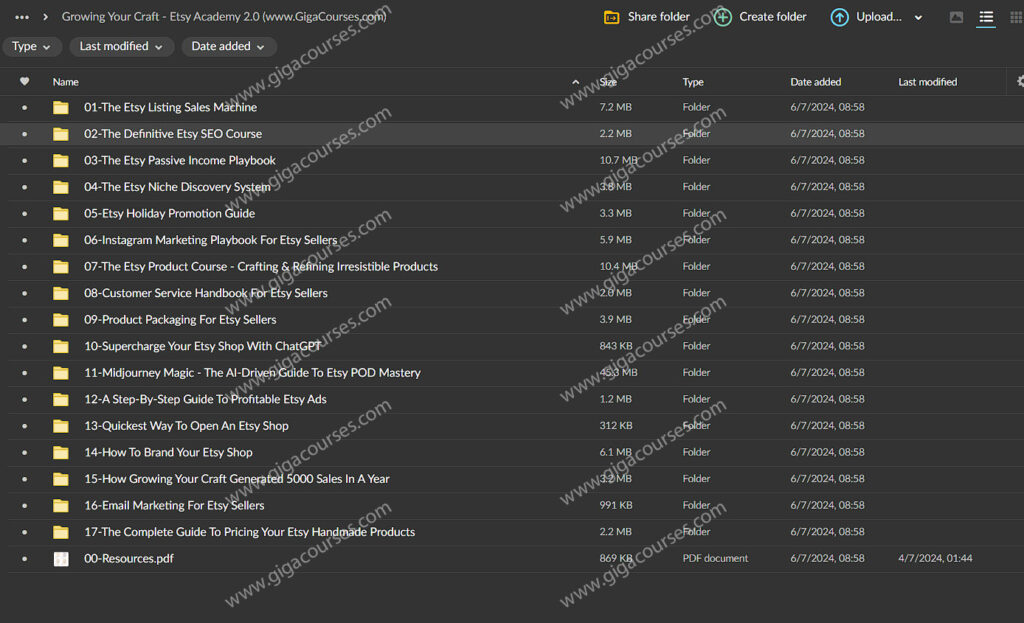
Task: Sort by the Size column header
Action: [x=608, y=82]
